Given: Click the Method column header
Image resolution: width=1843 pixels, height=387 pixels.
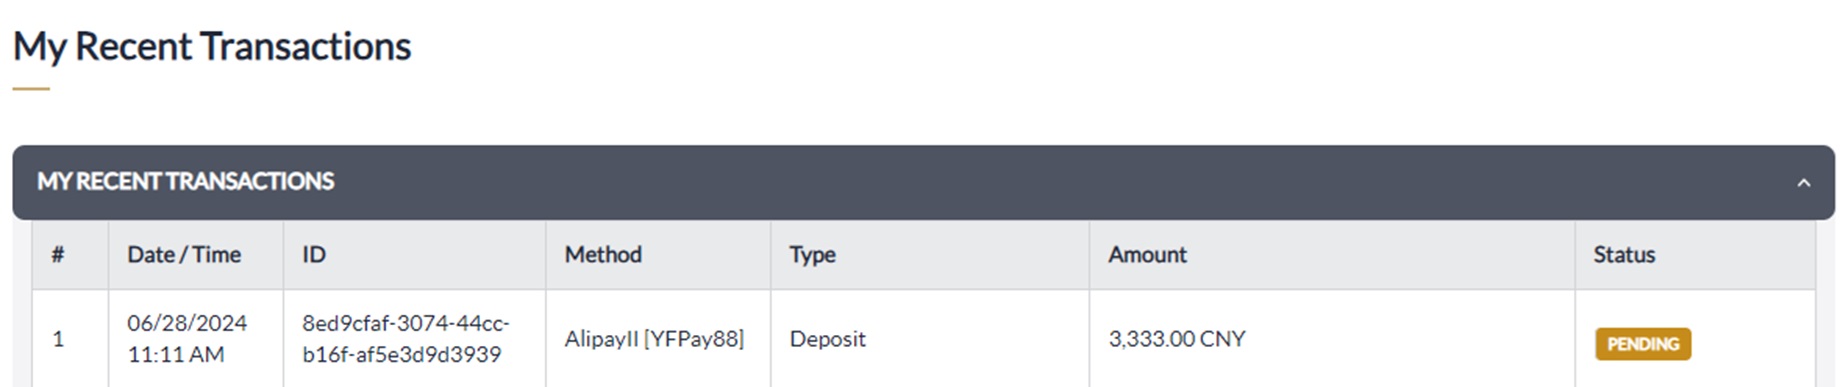Looking at the screenshot, I should pyautogui.click(x=603, y=255).
